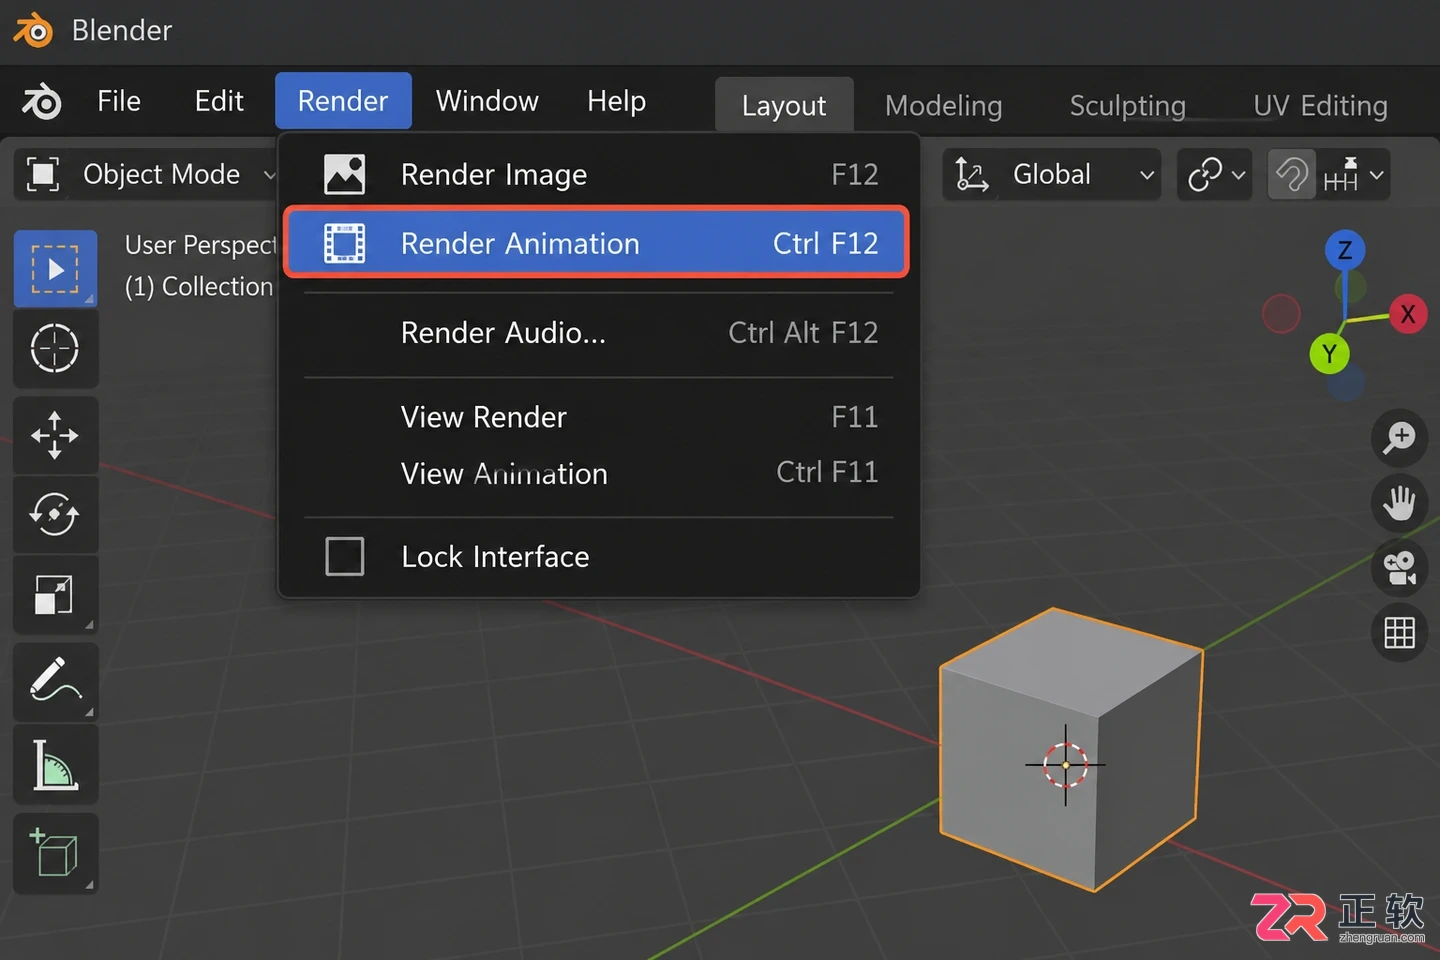Select the Measure tool

55,764
